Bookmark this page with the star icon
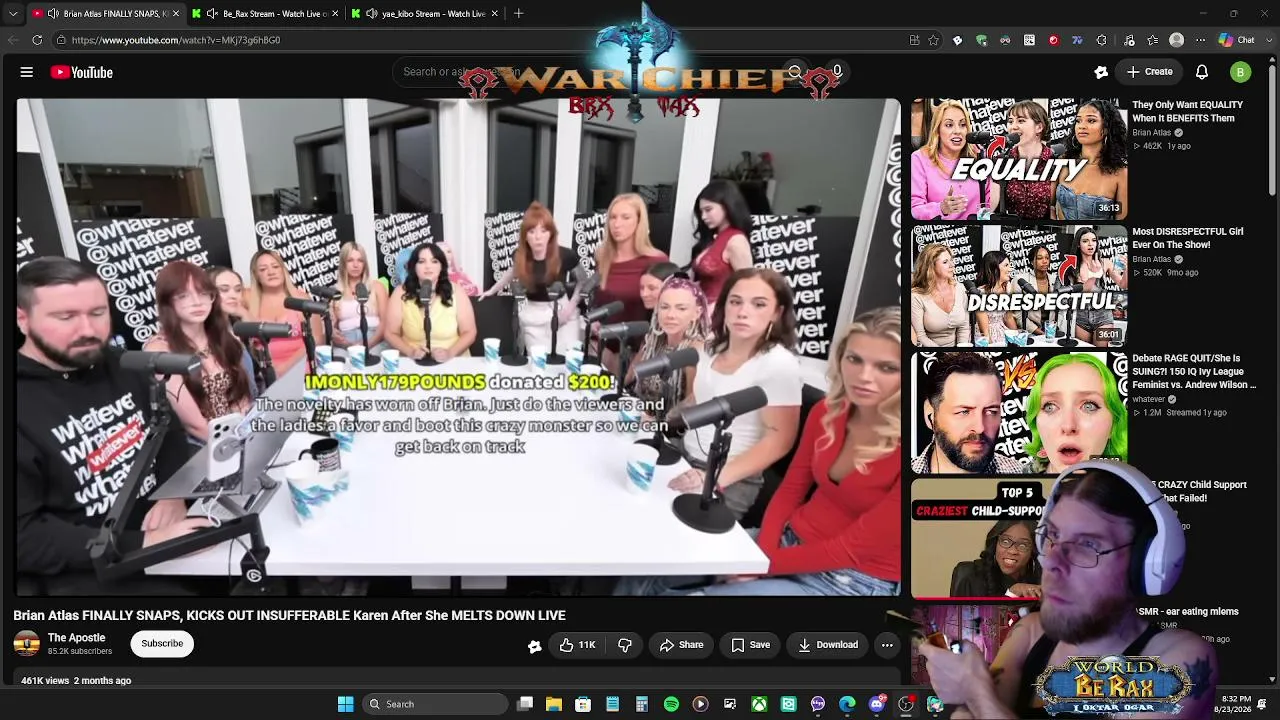 933,40
